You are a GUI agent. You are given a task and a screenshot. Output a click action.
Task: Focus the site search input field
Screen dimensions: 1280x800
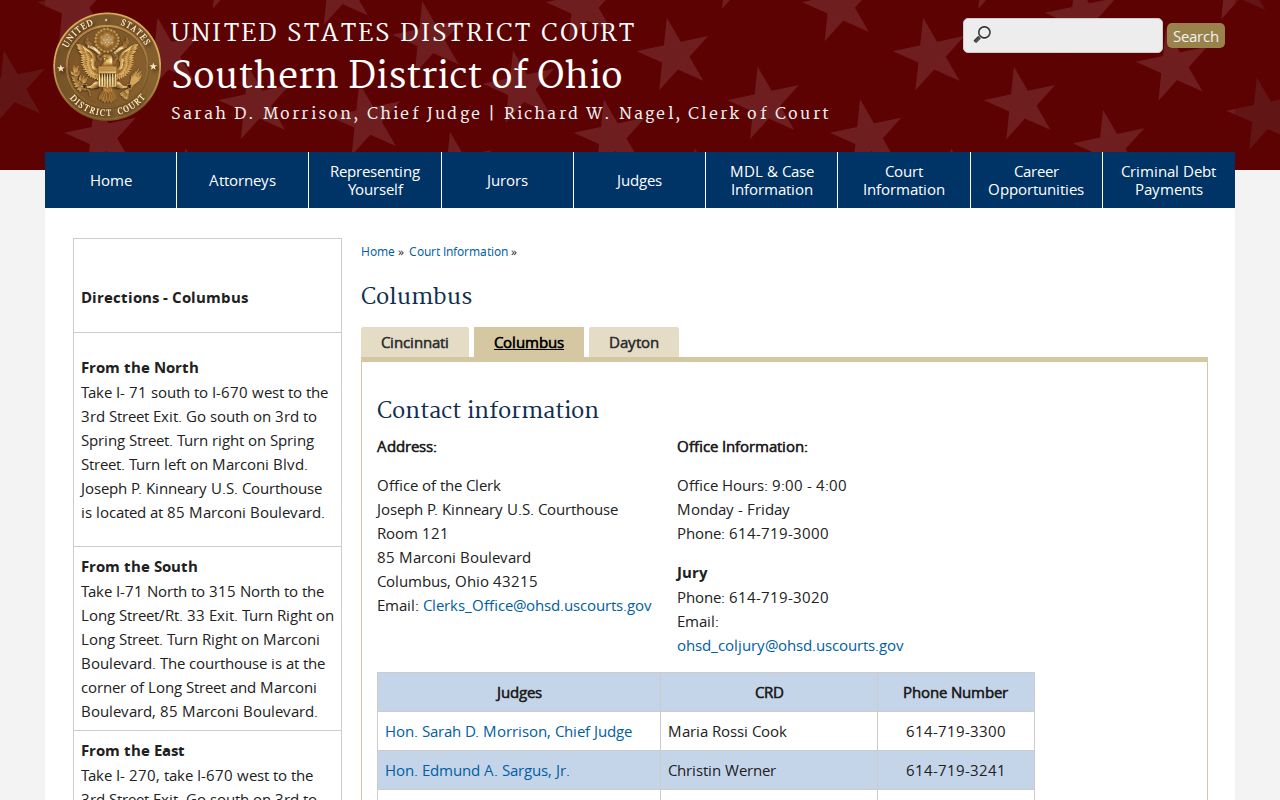1063,35
